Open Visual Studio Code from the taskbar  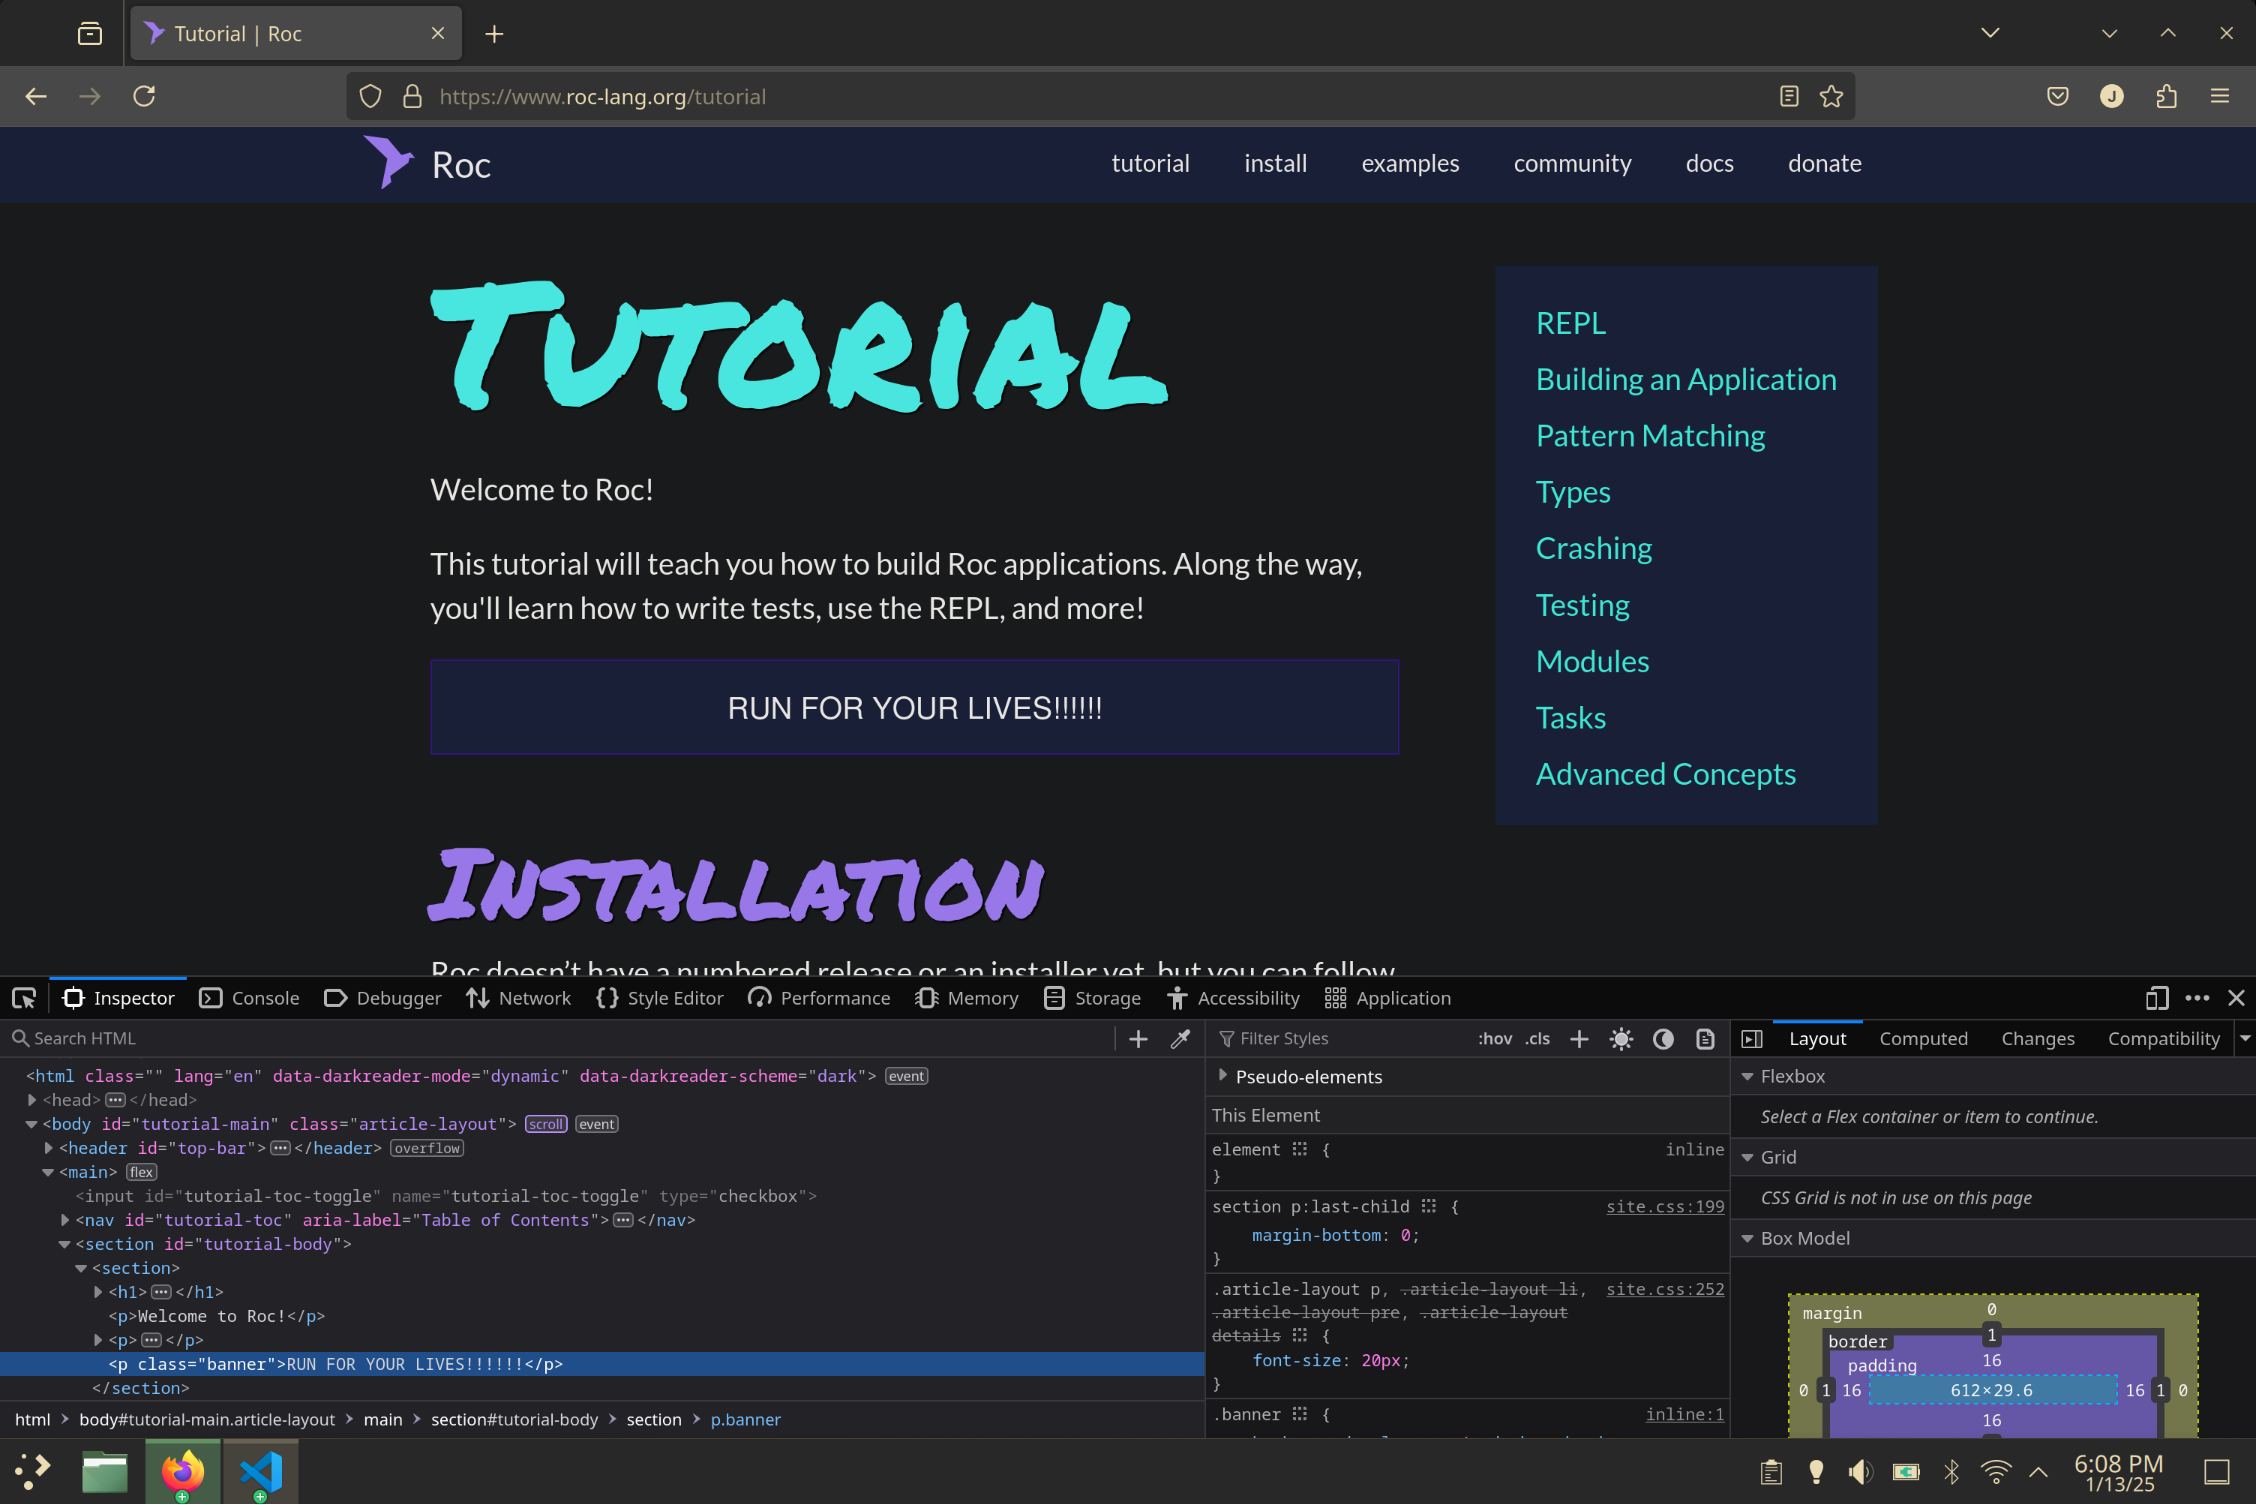click(x=260, y=1472)
